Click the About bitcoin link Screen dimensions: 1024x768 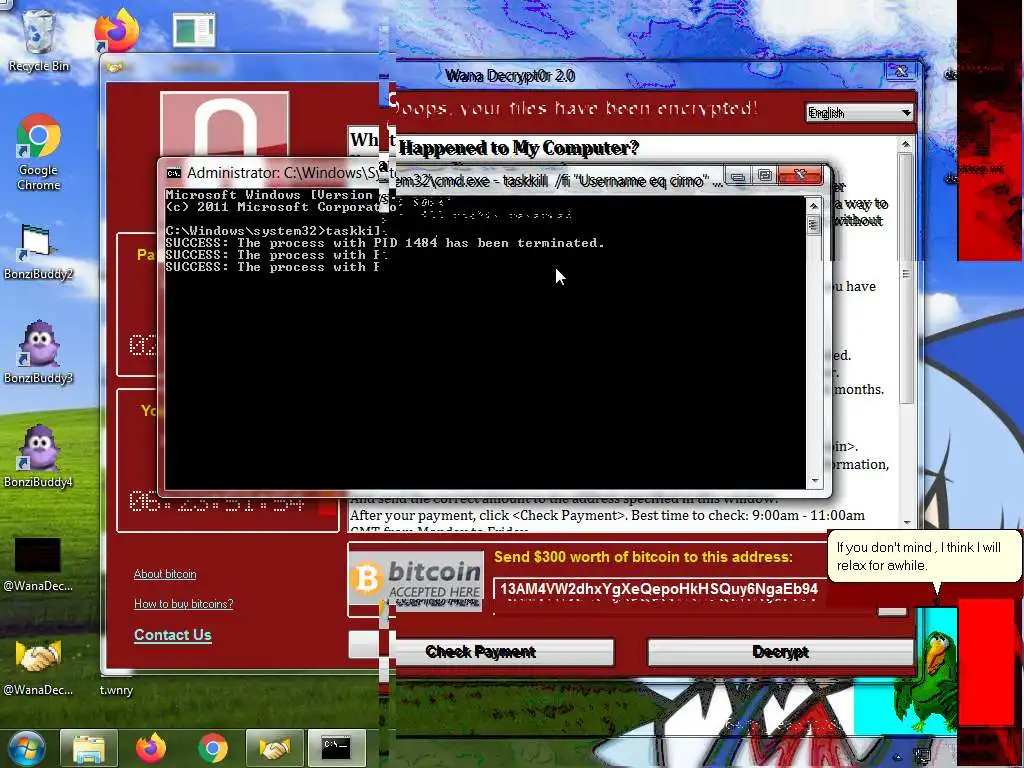[165, 574]
